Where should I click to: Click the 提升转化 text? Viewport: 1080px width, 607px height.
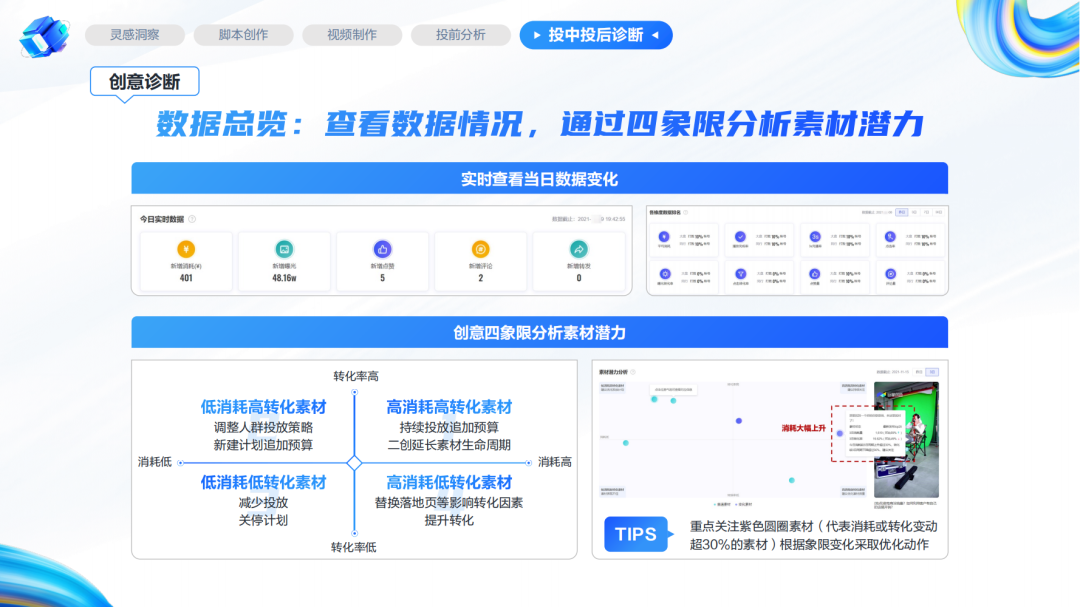(x=449, y=520)
